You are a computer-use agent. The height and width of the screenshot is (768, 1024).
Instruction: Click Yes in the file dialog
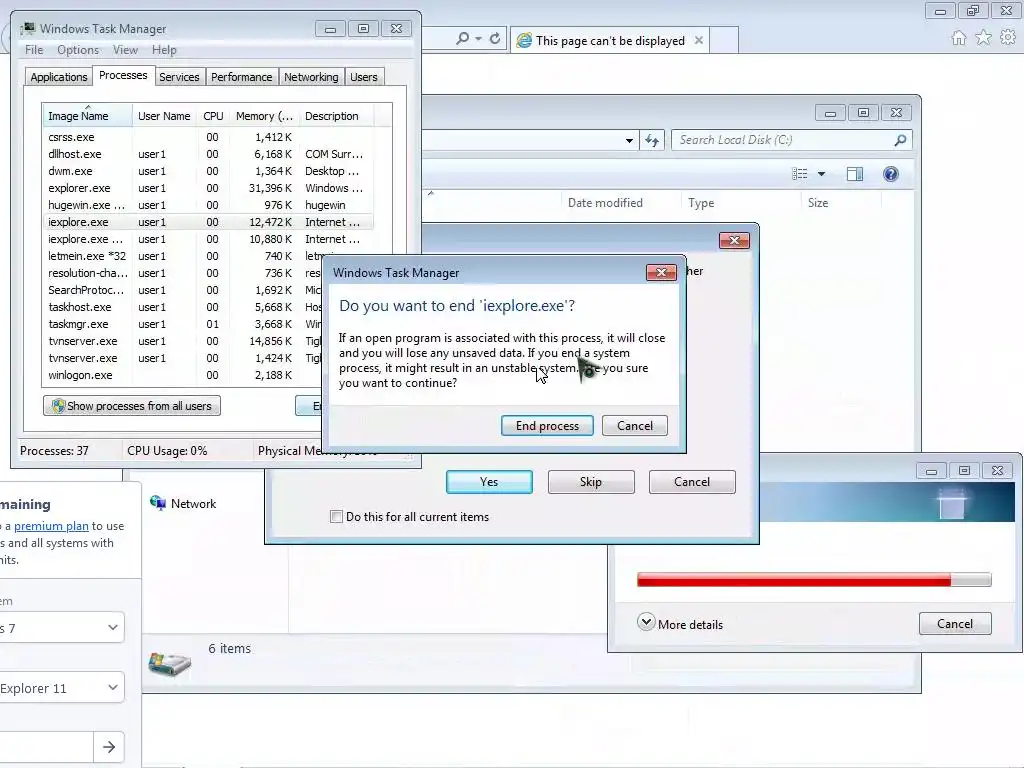488,482
